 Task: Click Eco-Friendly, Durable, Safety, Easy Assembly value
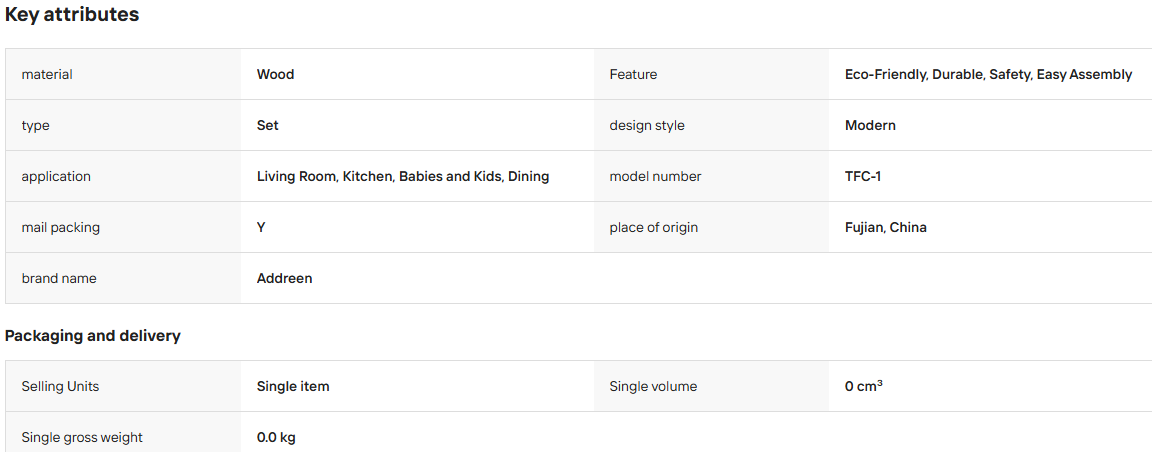click(x=988, y=74)
